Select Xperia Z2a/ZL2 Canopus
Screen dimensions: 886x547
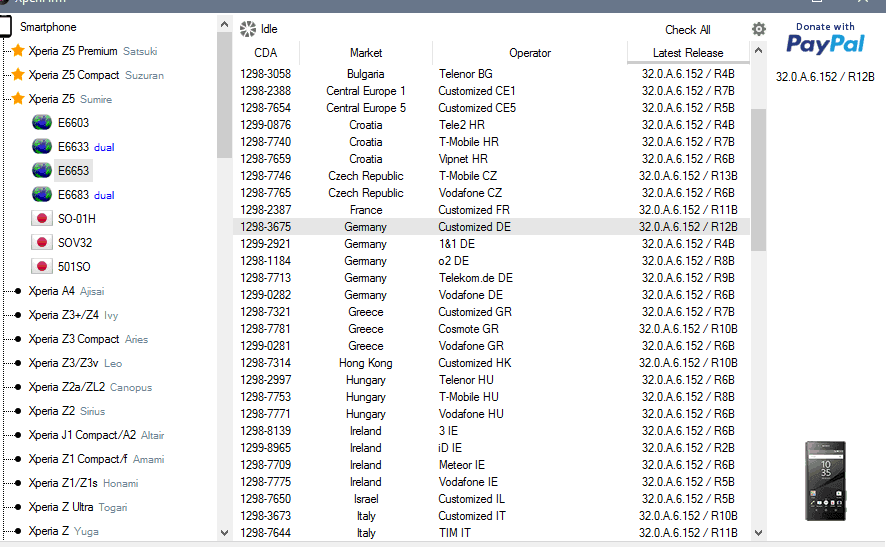(x=90, y=387)
